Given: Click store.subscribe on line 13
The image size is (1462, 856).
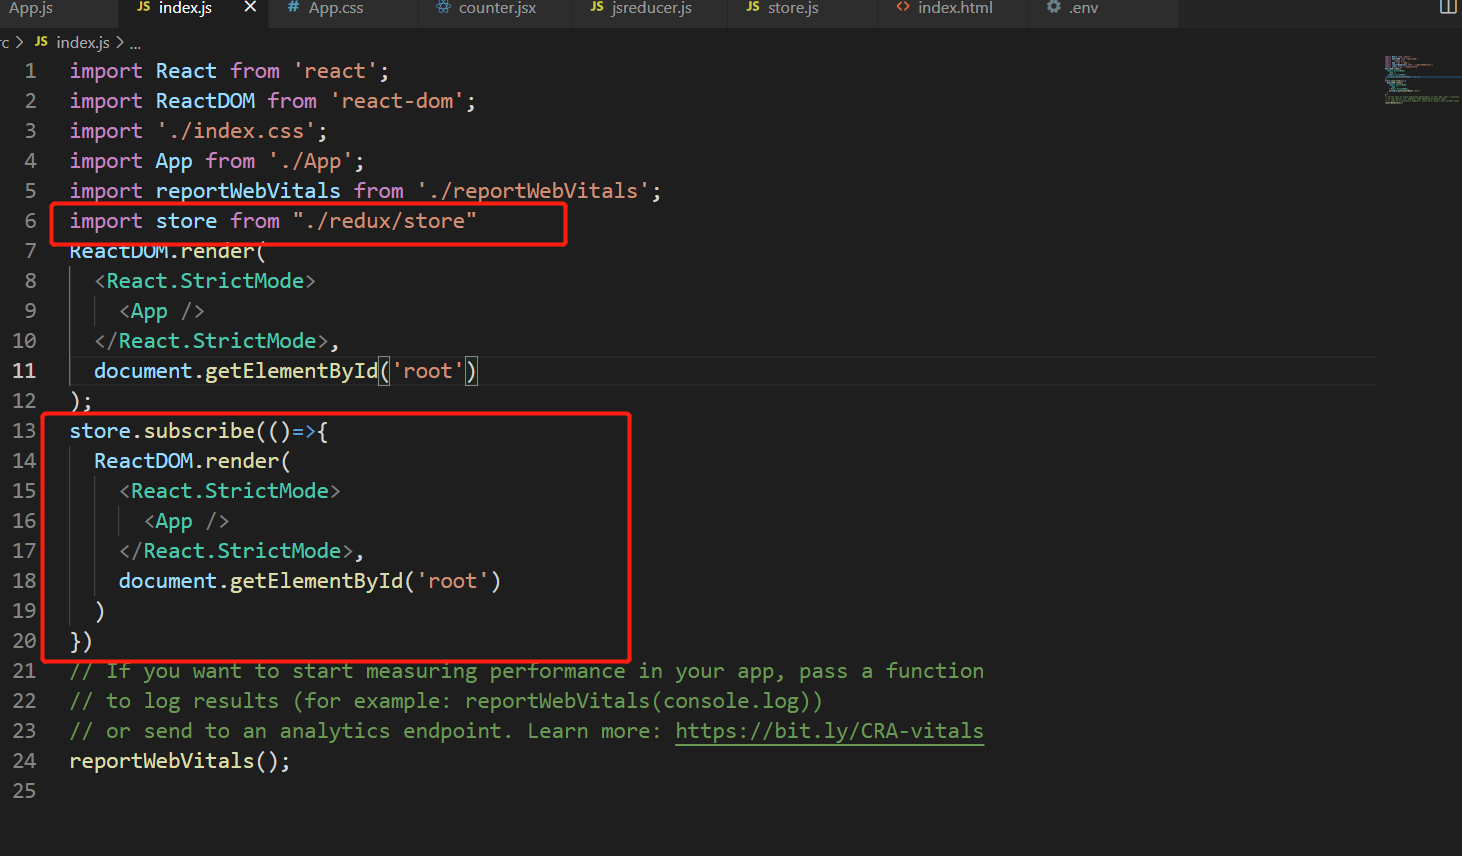Looking at the screenshot, I should 162,431.
